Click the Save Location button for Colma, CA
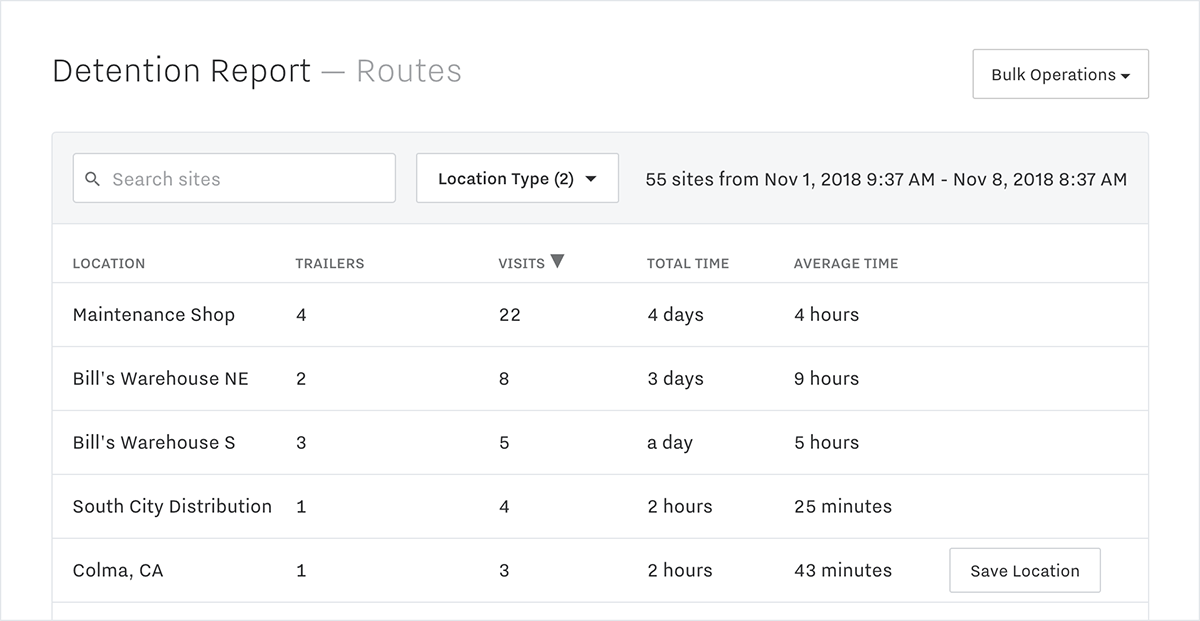The width and height of the screenshot is (1200, 621). pyautogui.click(x=1024, y=570)
